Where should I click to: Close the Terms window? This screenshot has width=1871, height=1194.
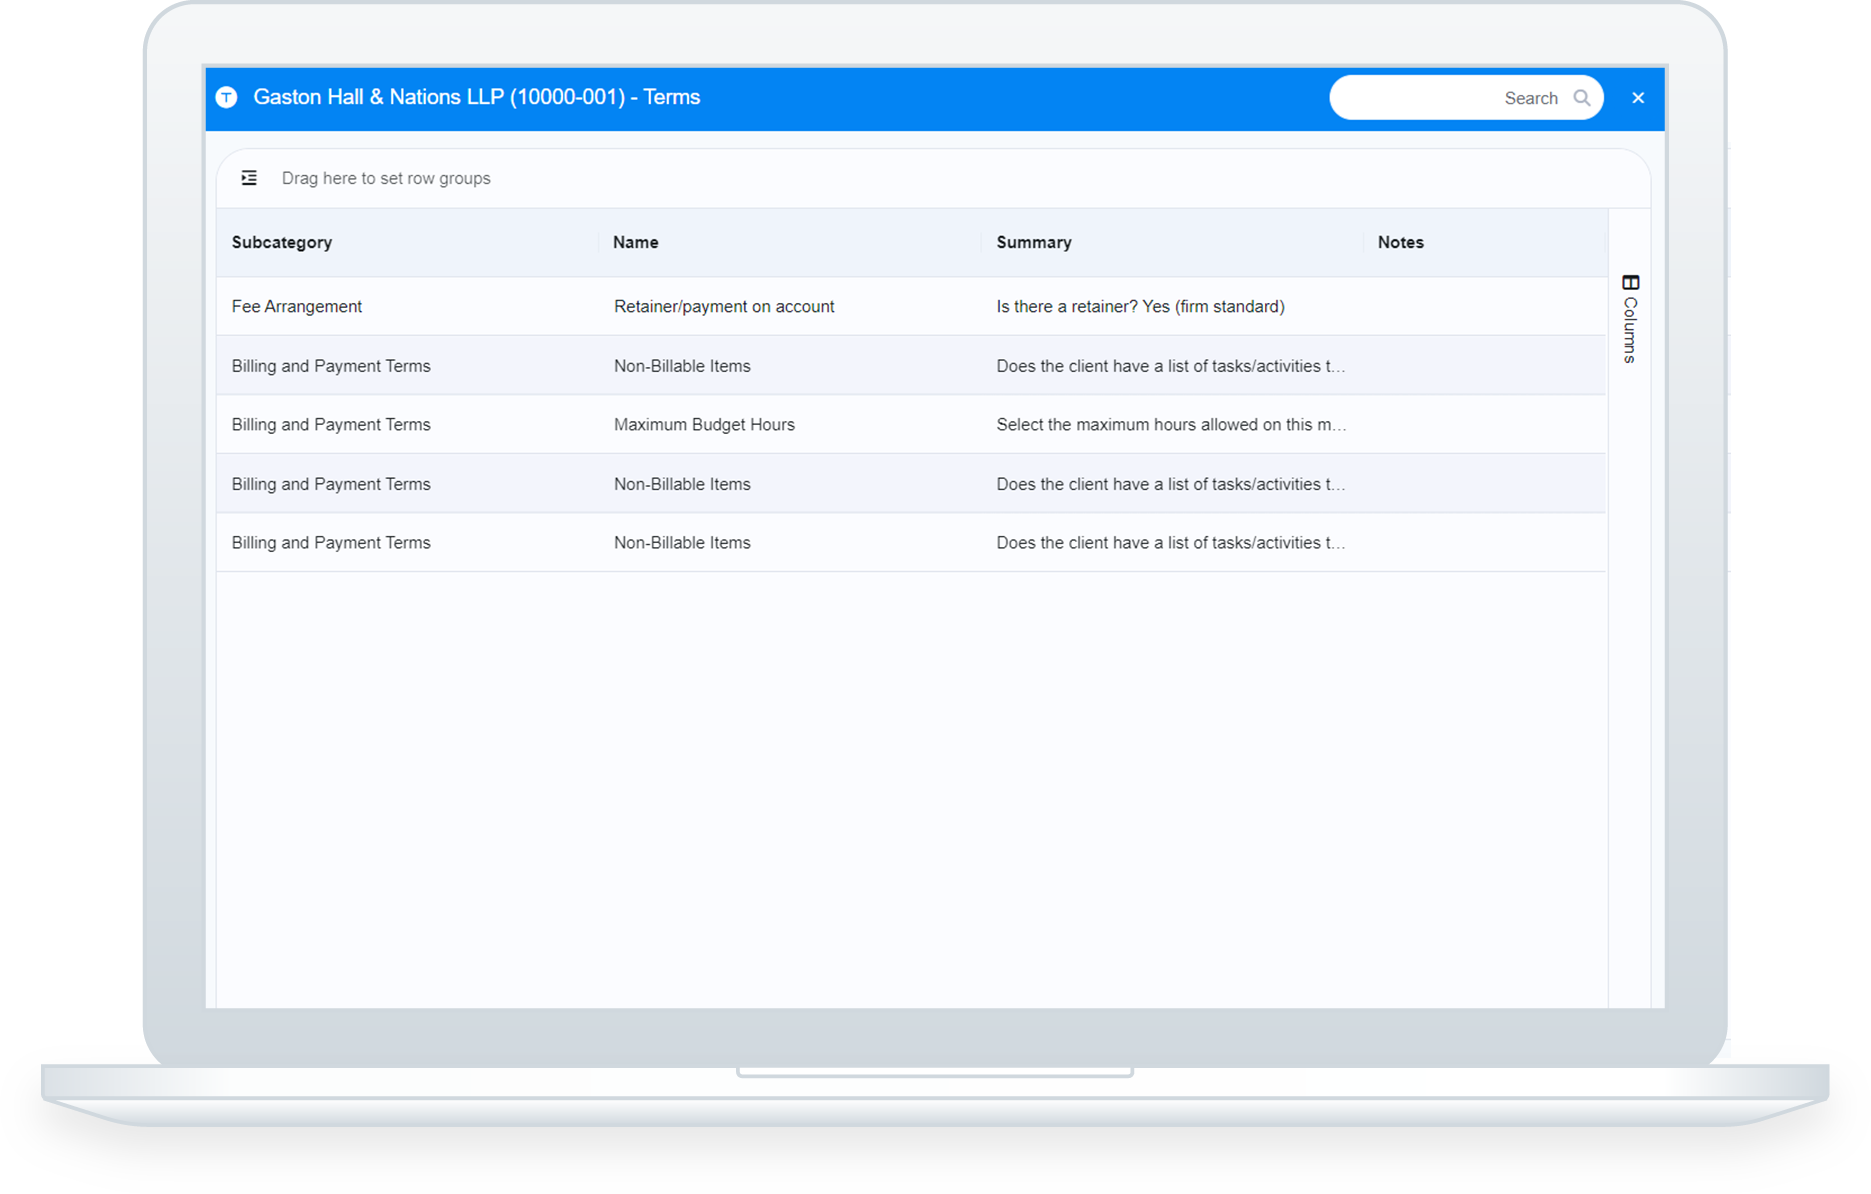pos(1638,97)
